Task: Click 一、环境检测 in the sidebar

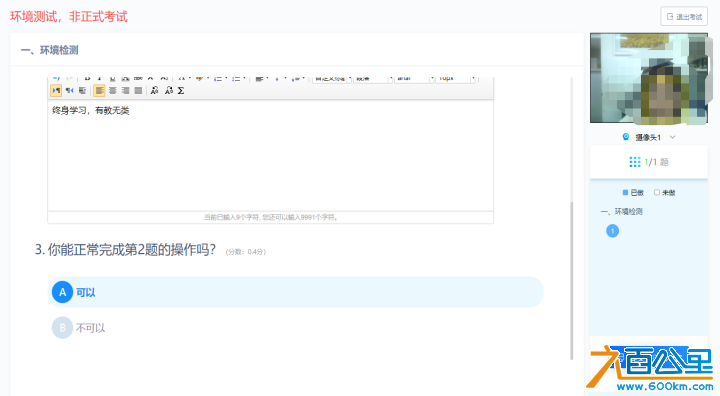Action: pos(621,211)
